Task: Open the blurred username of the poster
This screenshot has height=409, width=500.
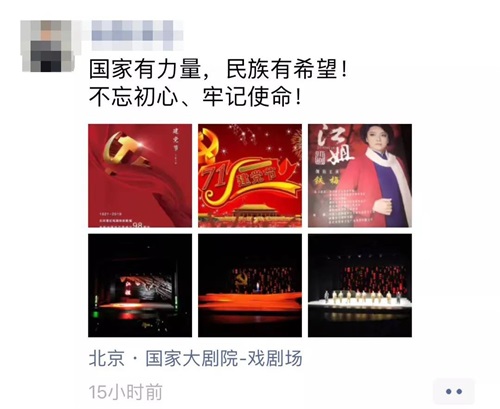Action: 137,35
